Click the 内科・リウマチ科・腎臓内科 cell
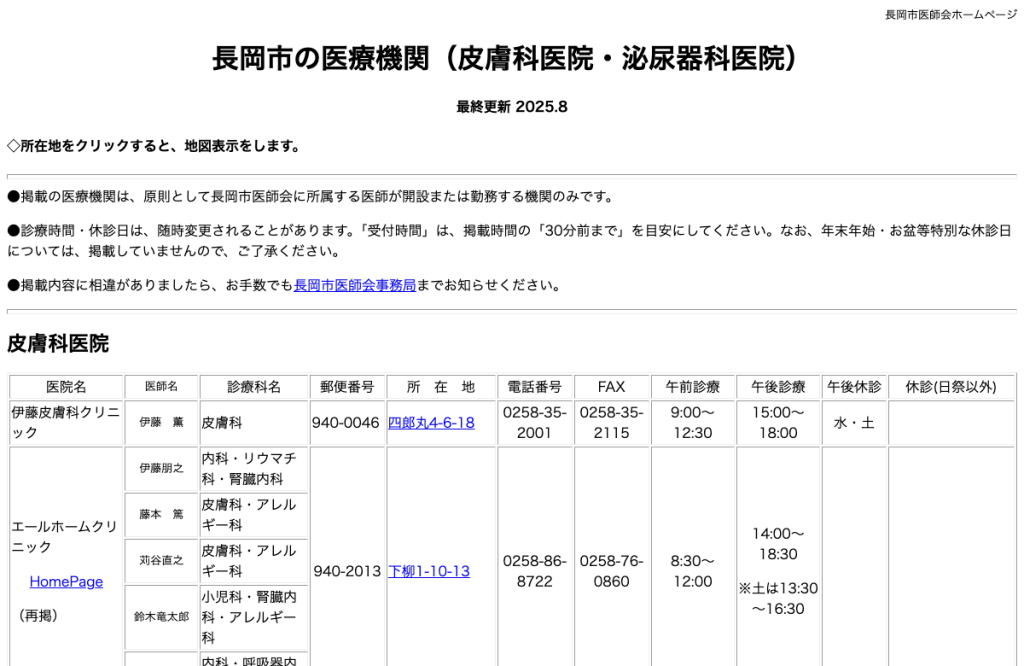 [254, 469]
